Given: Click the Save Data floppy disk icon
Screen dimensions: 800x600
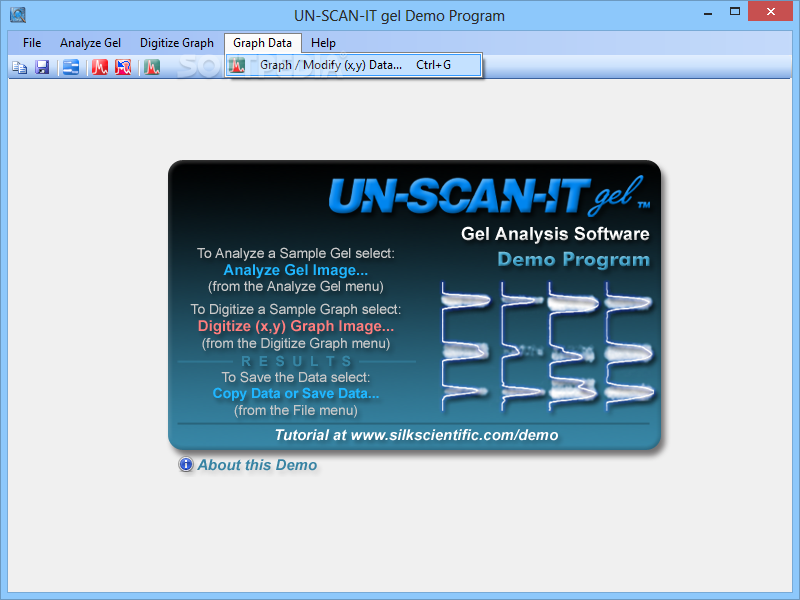Looking at the screenshot, I should pyautogui.click(x=42, y=67).
